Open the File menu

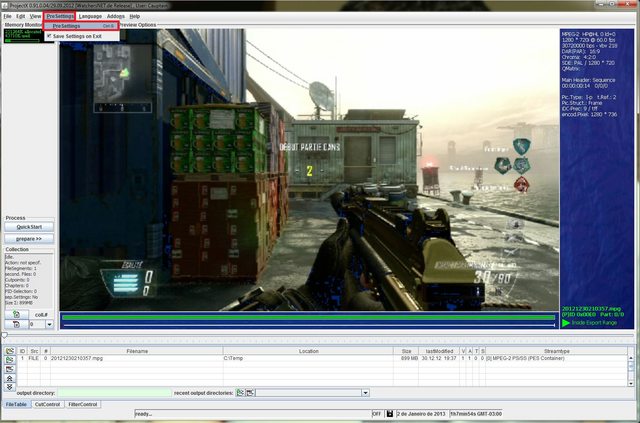[x=7, y=16]
